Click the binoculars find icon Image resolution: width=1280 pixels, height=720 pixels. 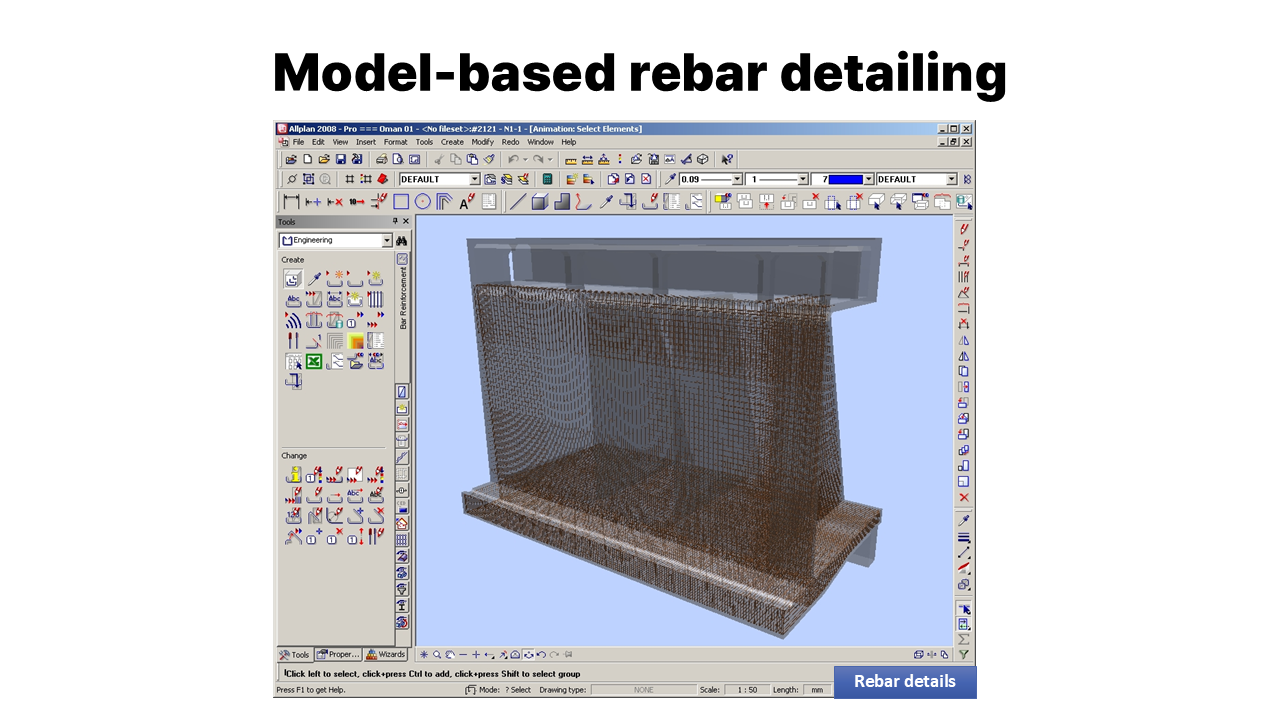pyautogui.click(x=402, y=241)
